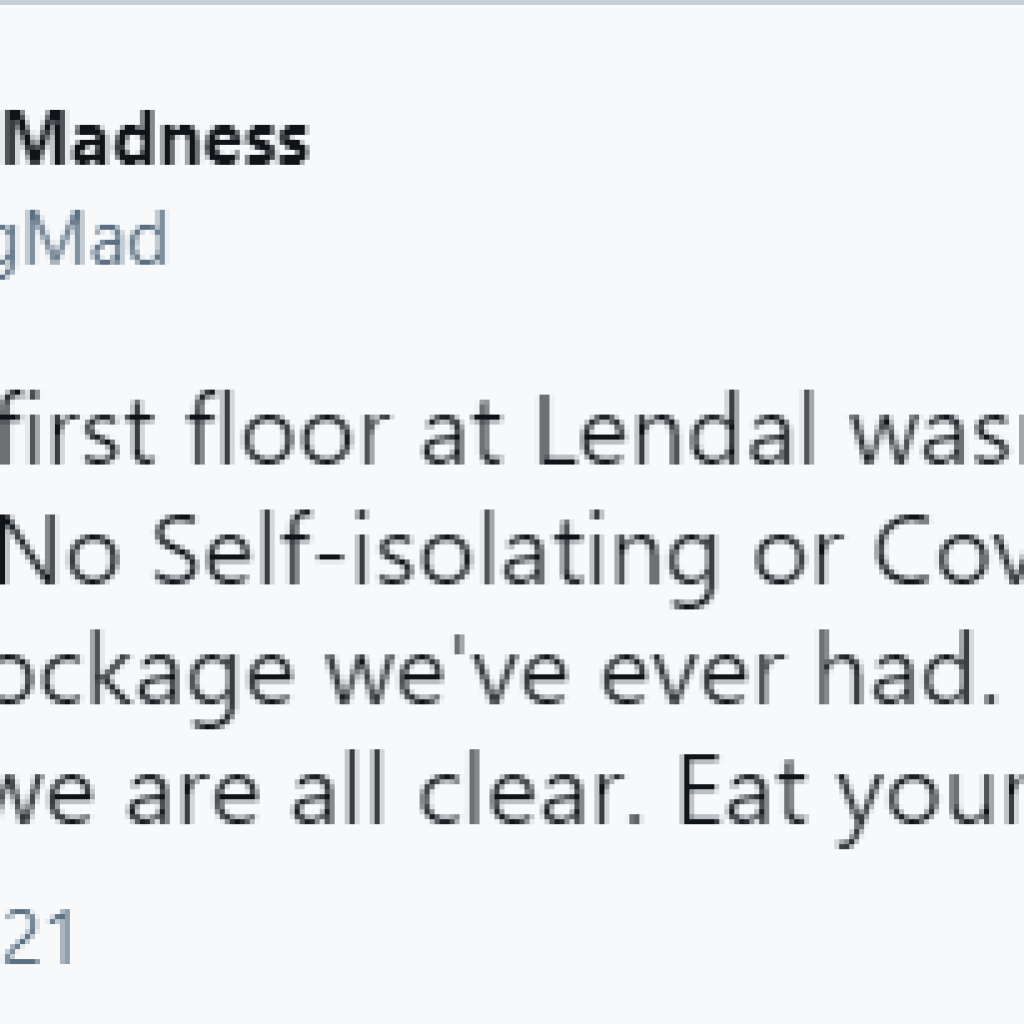
Task: Click the word floor in the first line
Action: click(x=288, y=428)
